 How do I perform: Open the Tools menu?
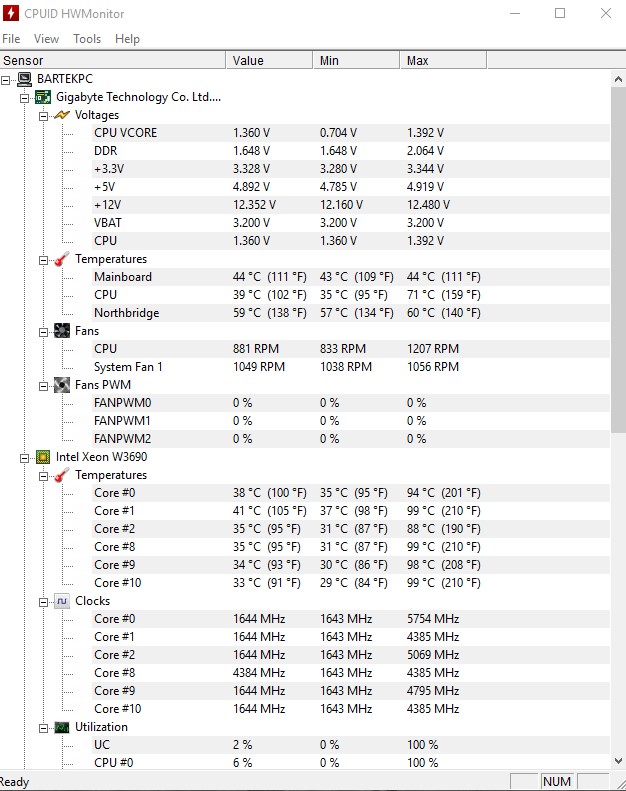pos(87,39)
